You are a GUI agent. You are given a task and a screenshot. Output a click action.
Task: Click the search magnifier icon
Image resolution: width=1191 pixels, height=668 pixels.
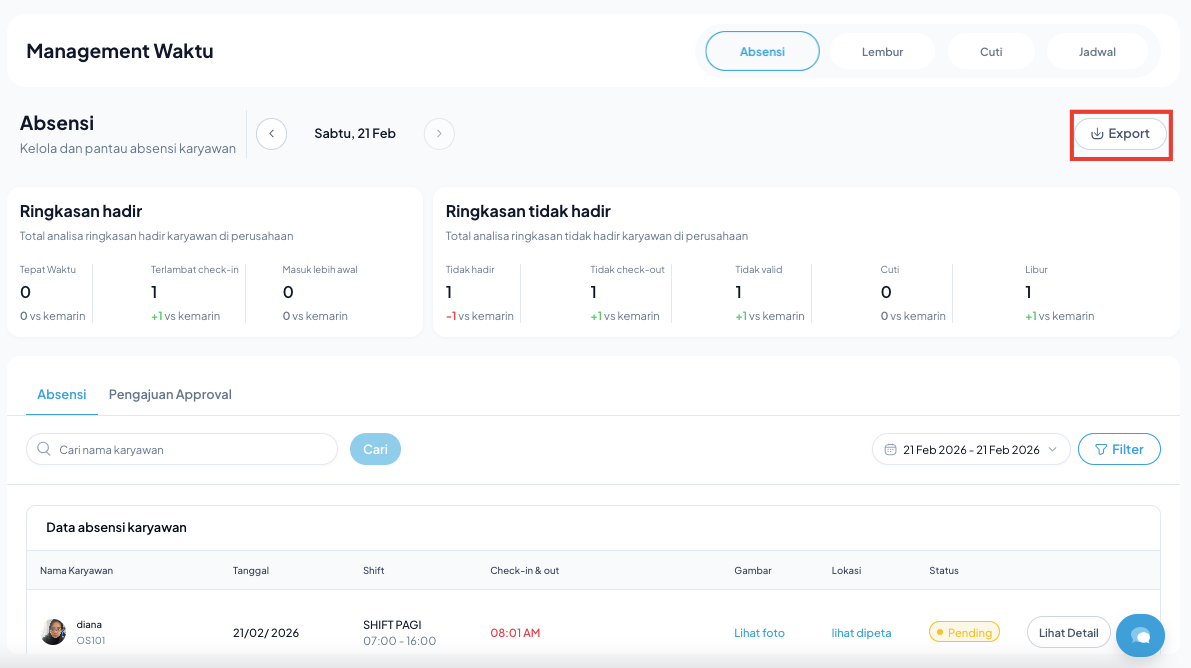click(x=44, y=450)
